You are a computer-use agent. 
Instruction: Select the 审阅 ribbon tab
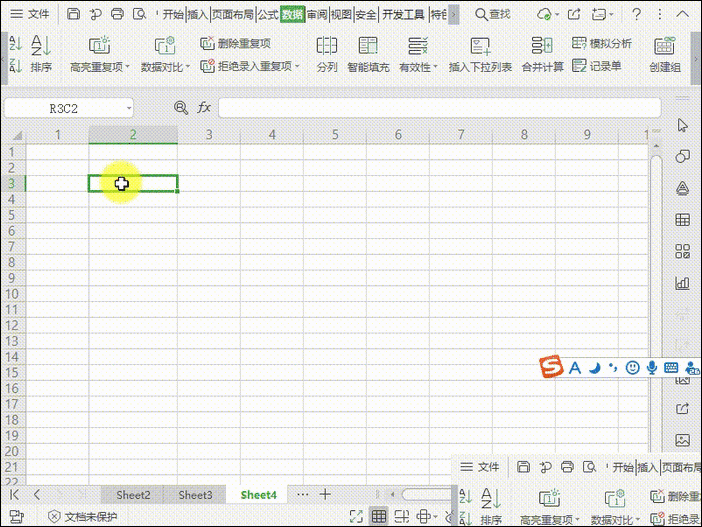(317, 14)
